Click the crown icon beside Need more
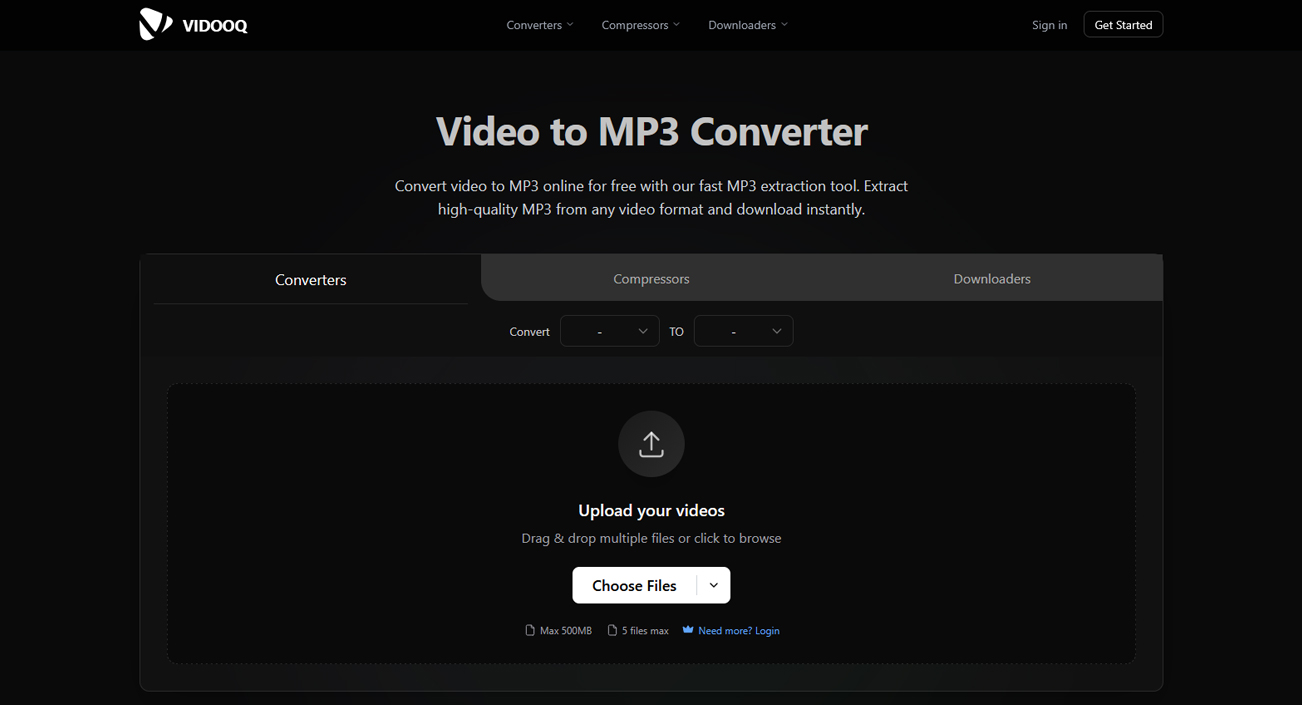 (688, 630)
